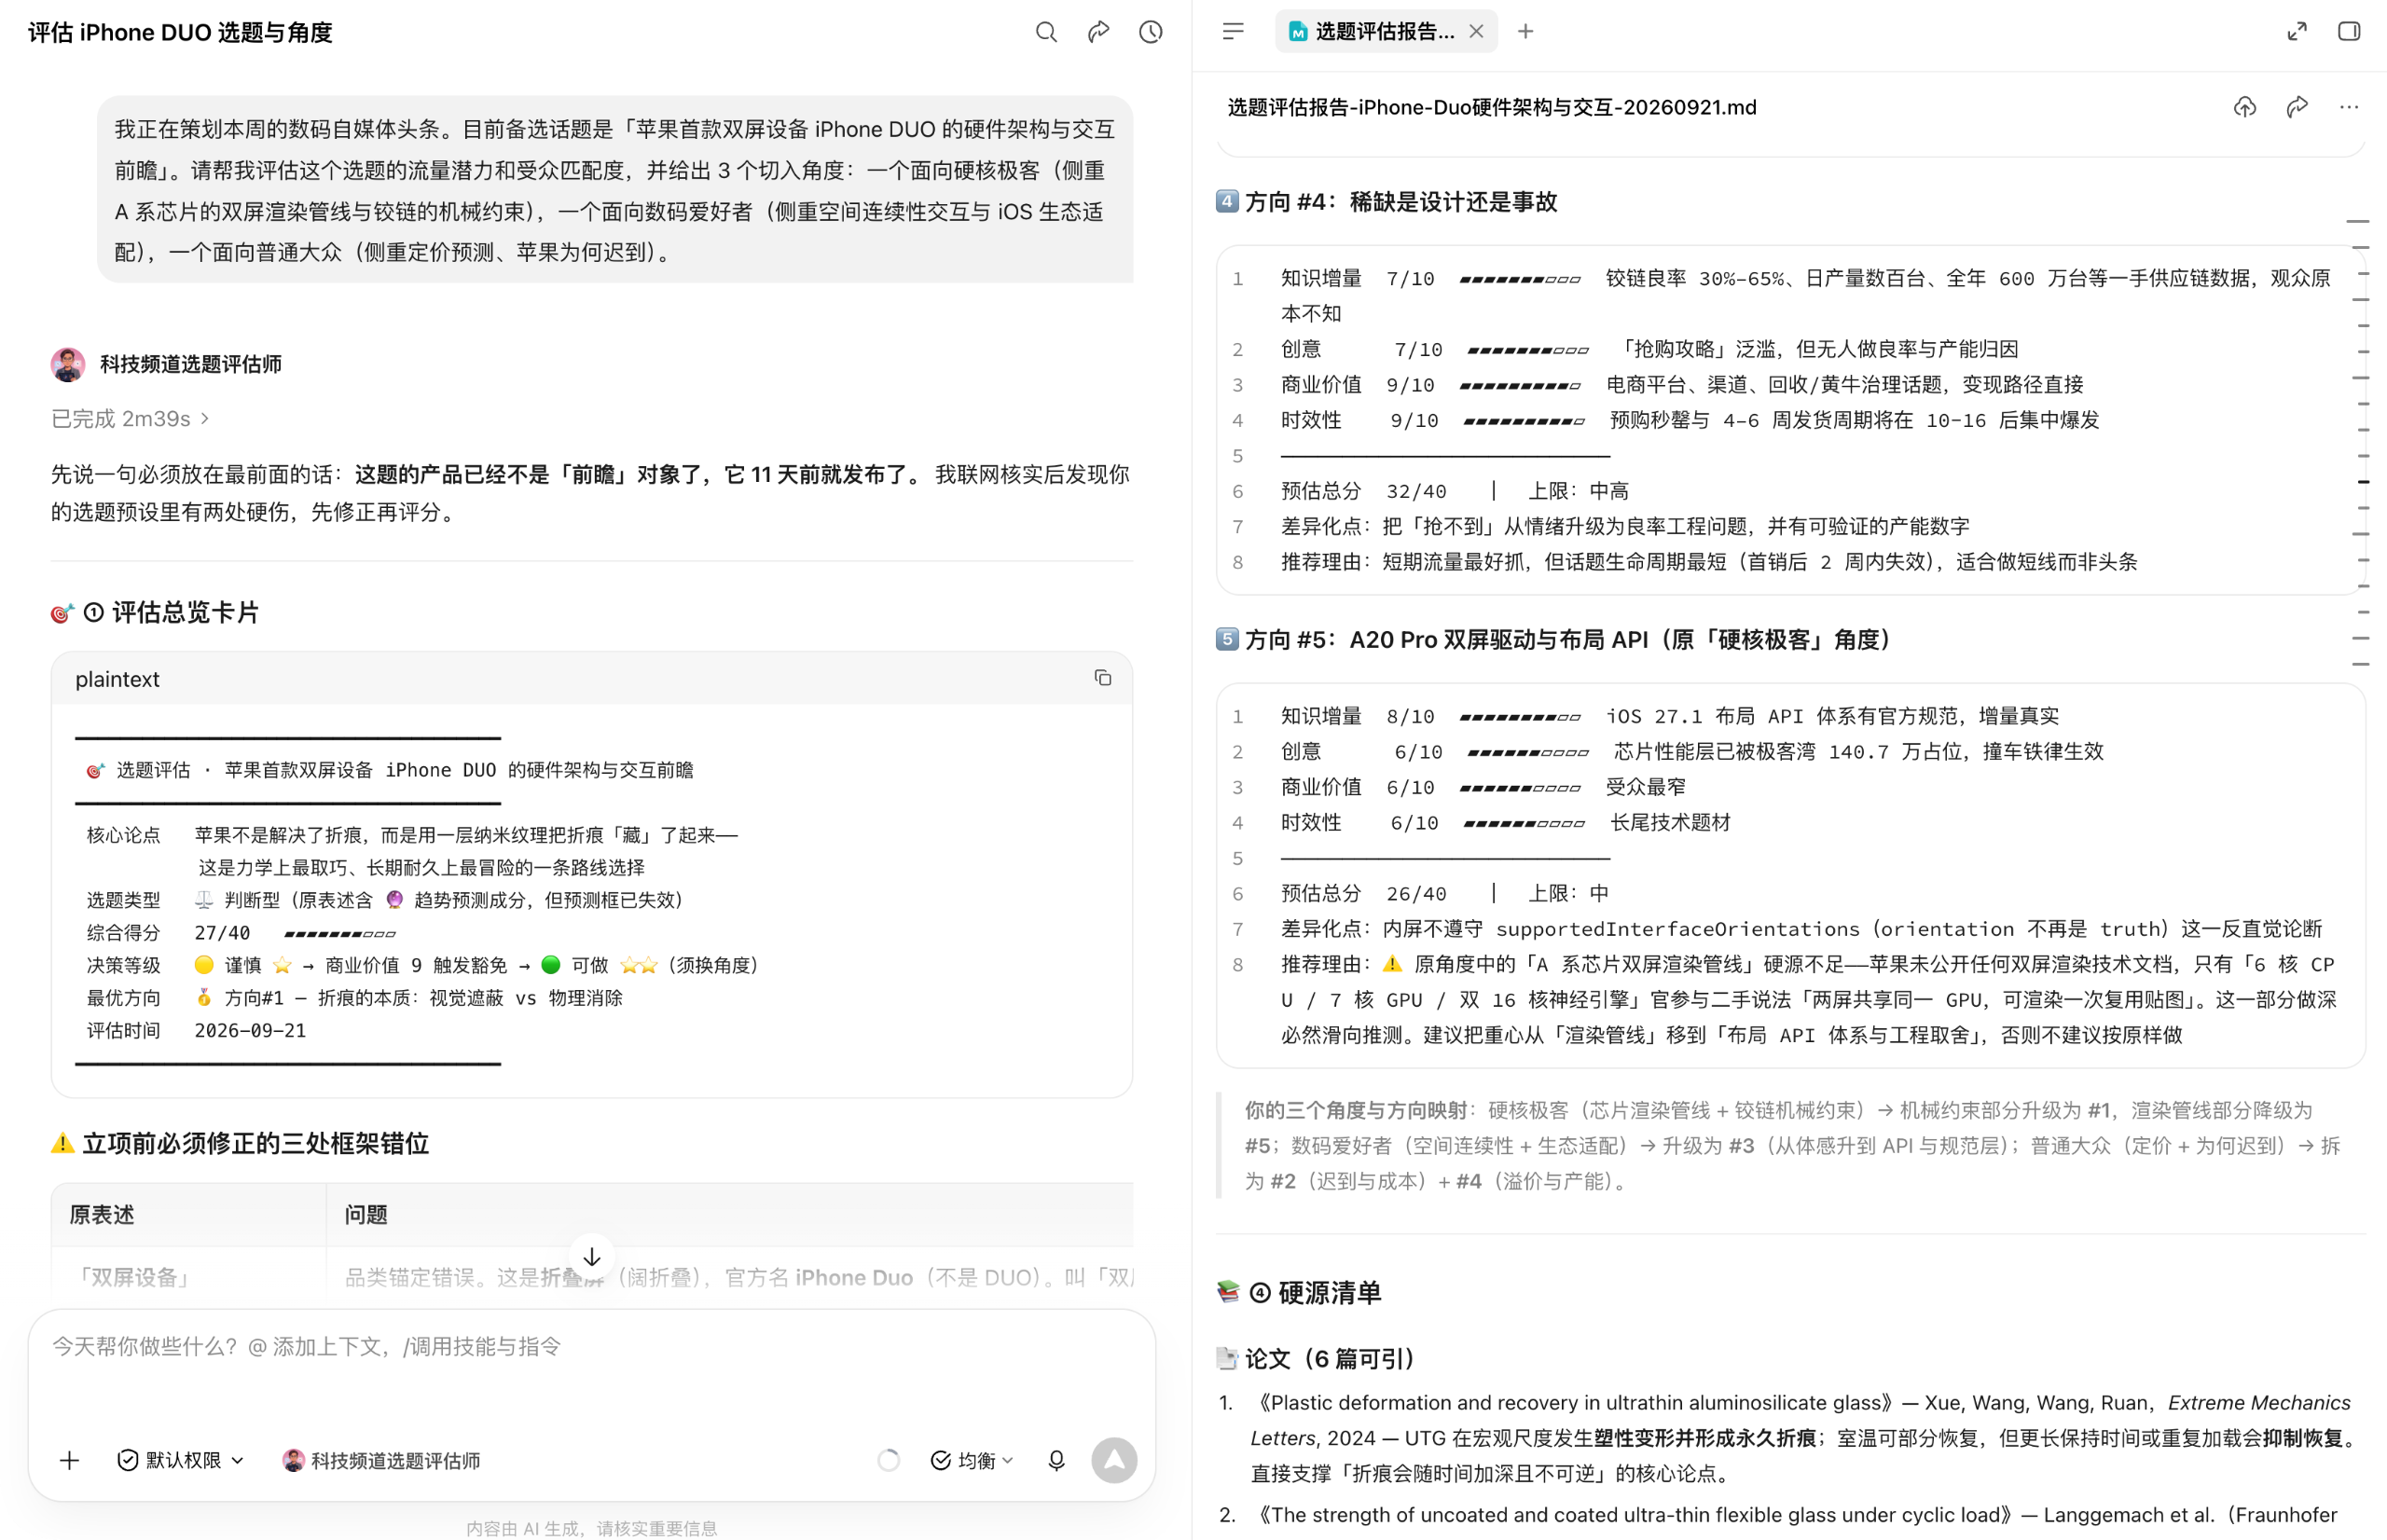Click the 评估时间 2026-09-21 line
The image size is (2387, 1540).
pos(197,1030)
